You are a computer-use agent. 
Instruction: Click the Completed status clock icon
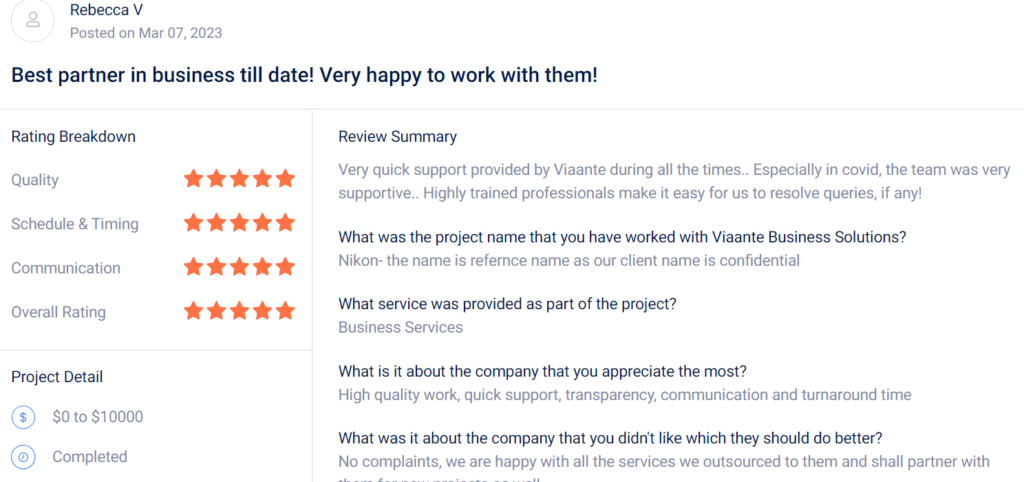pos(24,457)
